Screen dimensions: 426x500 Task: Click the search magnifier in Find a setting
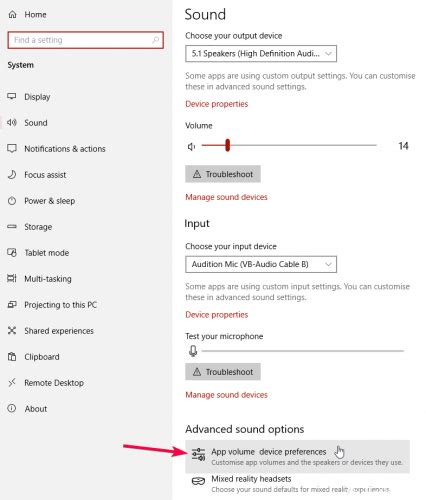155,40
